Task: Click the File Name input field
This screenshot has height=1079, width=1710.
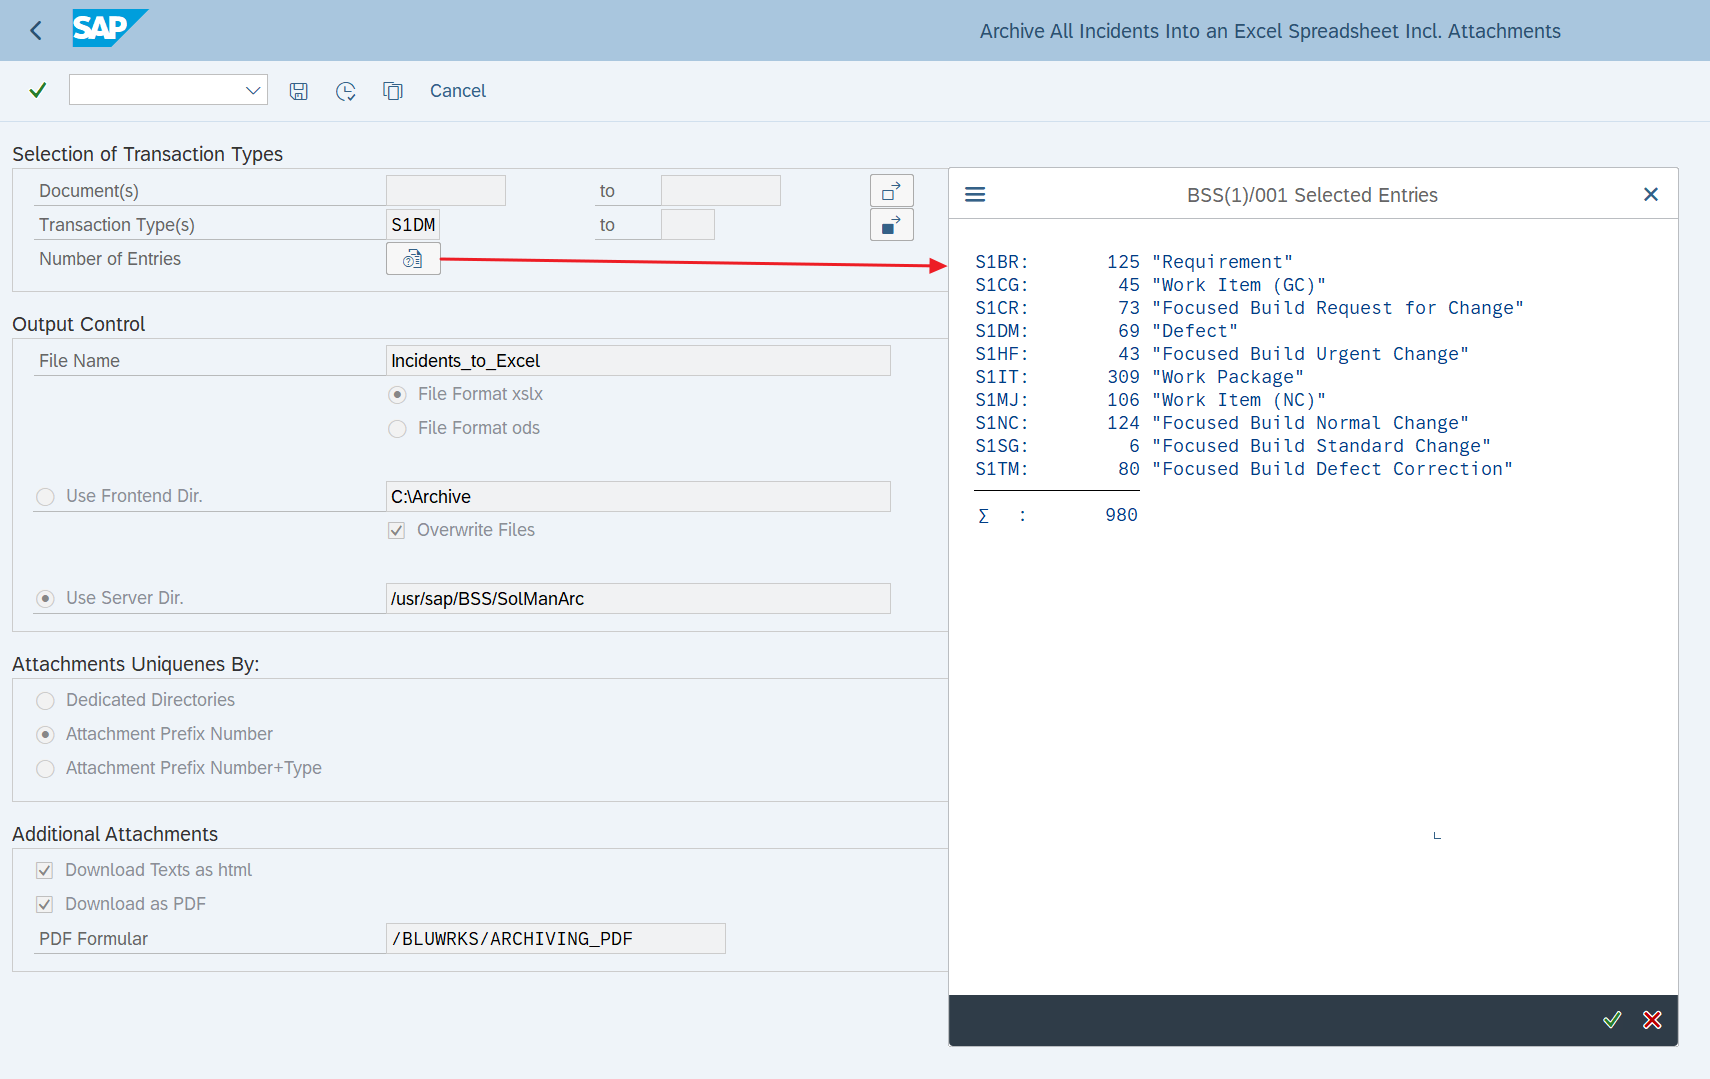Action: 637,361
